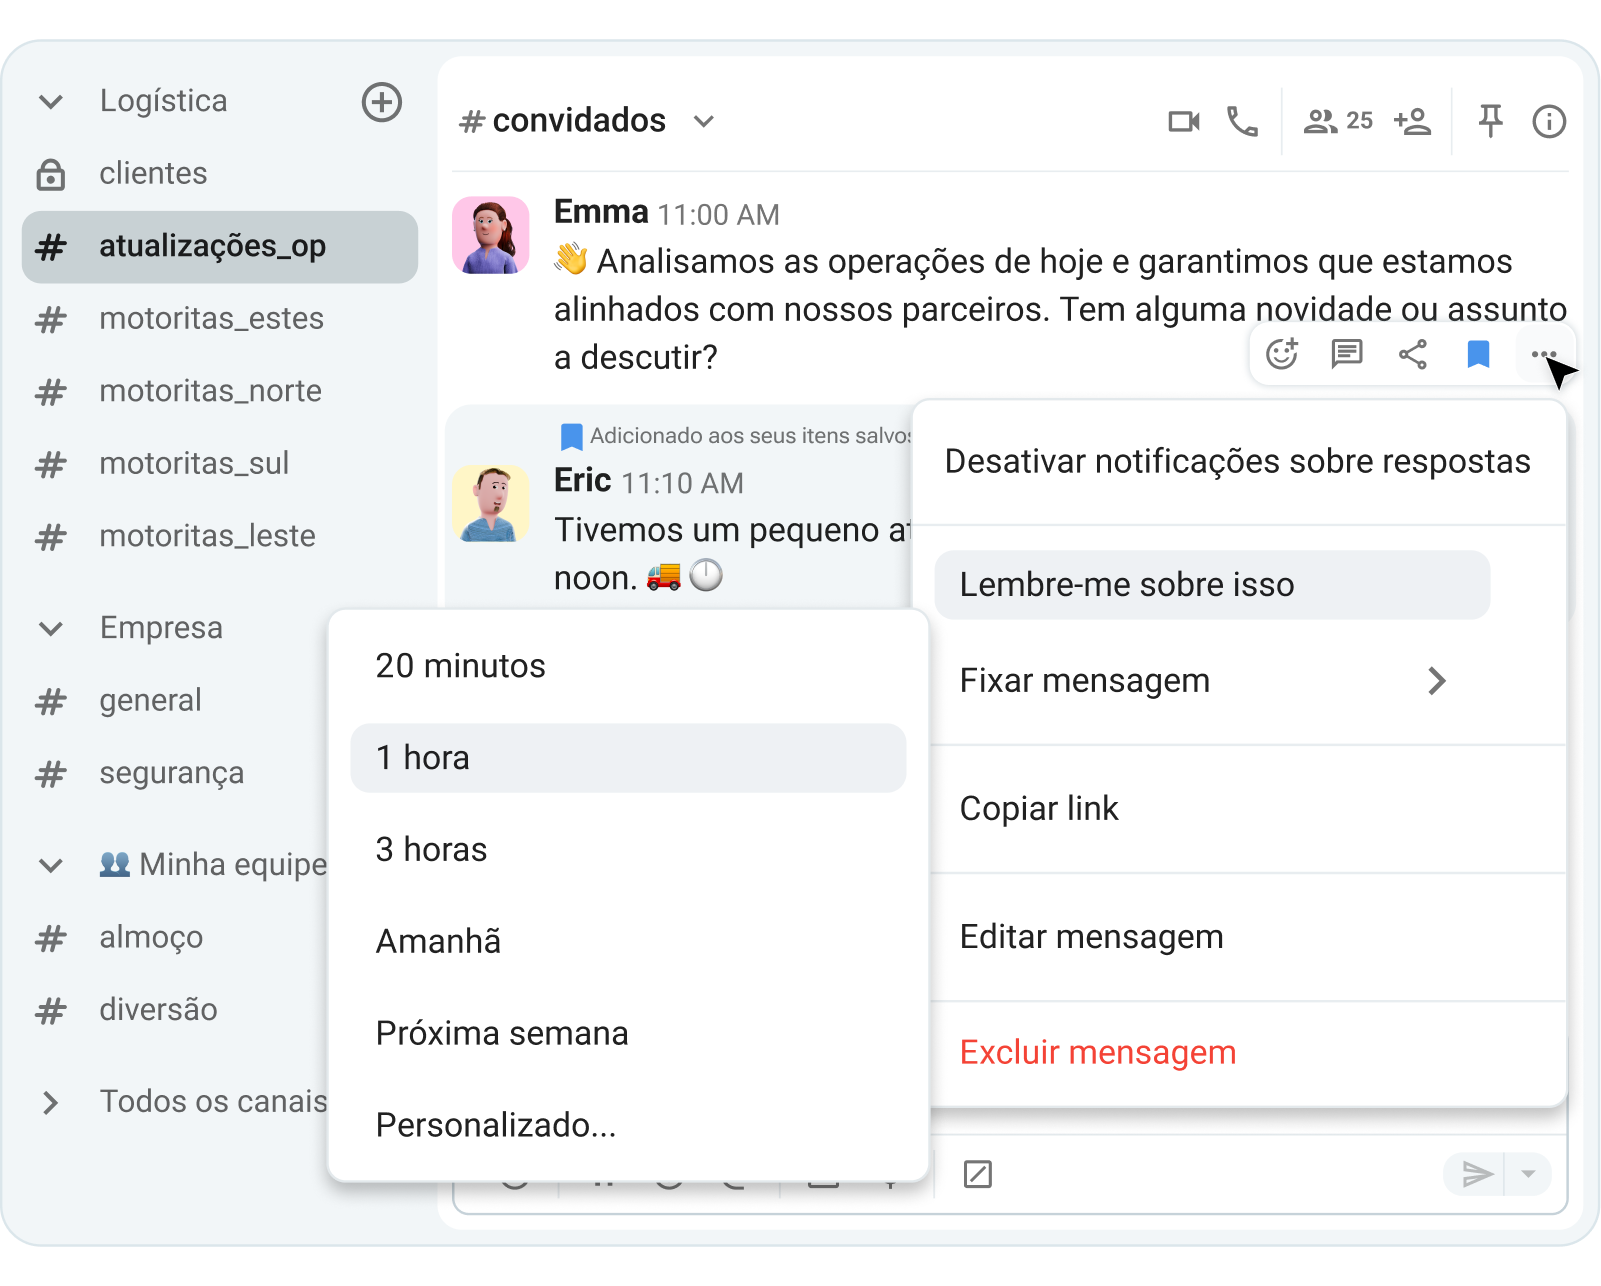Set reminder for 1 hora
The height and width of the screenshot is (1286, 1601).
628,758
